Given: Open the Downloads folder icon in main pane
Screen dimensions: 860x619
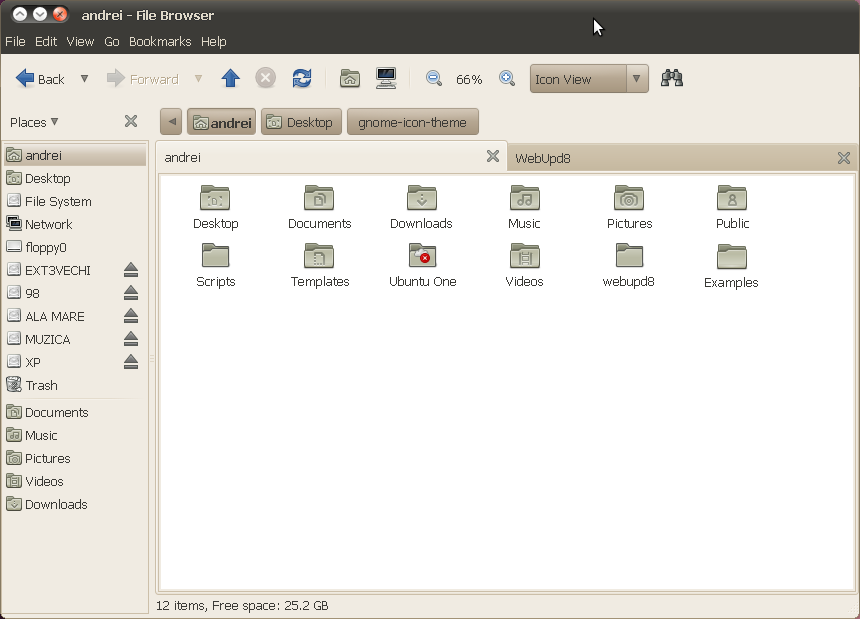Looking at the screenshot, I should tap(422, 198).
